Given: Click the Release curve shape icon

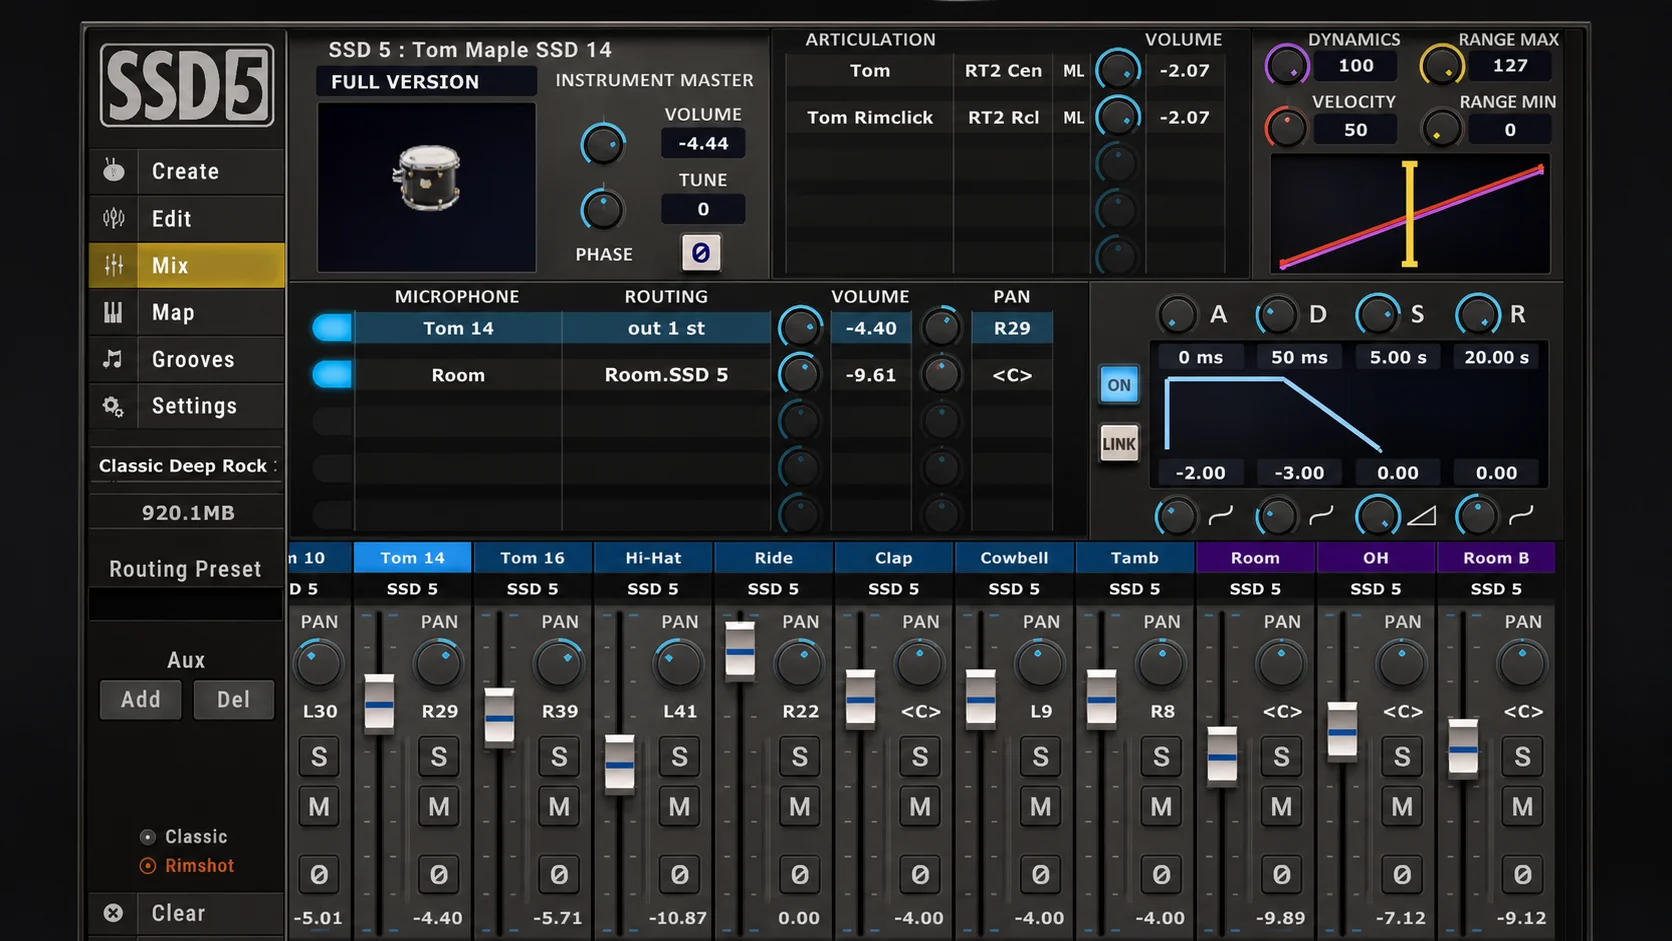Looking at the screenshot, I should [x=1522, y=516].
